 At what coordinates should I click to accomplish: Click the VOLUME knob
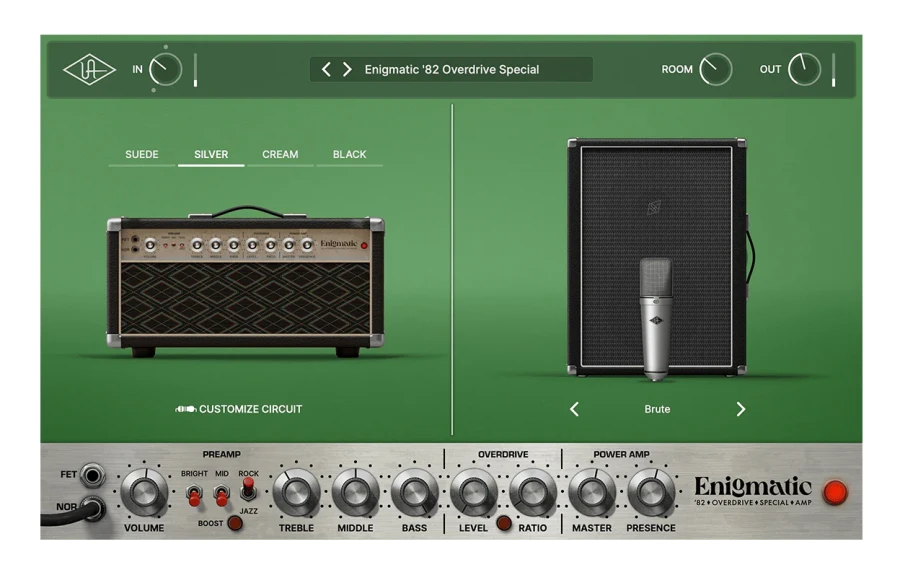(x=143, y=492)
